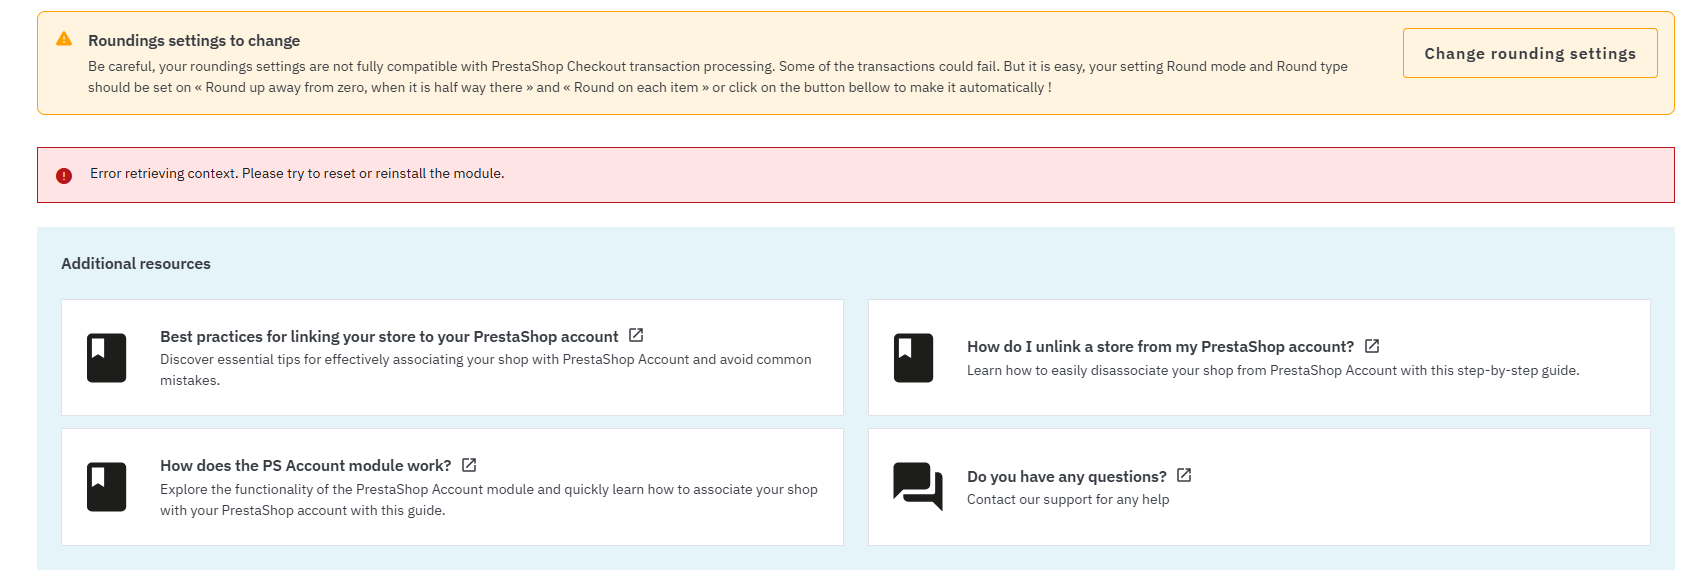
Task: Open external link icon after PS Account module title
Action: pyautogui.click(x=469, y=465)
